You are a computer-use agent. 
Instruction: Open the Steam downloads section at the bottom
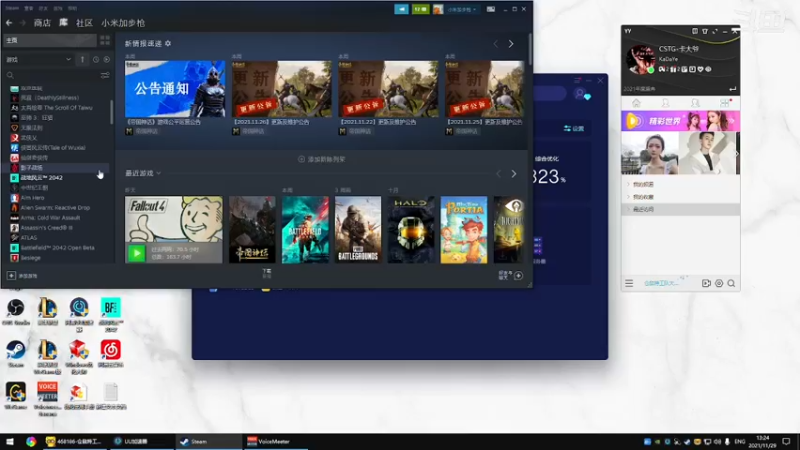click(x=267, y=273)
